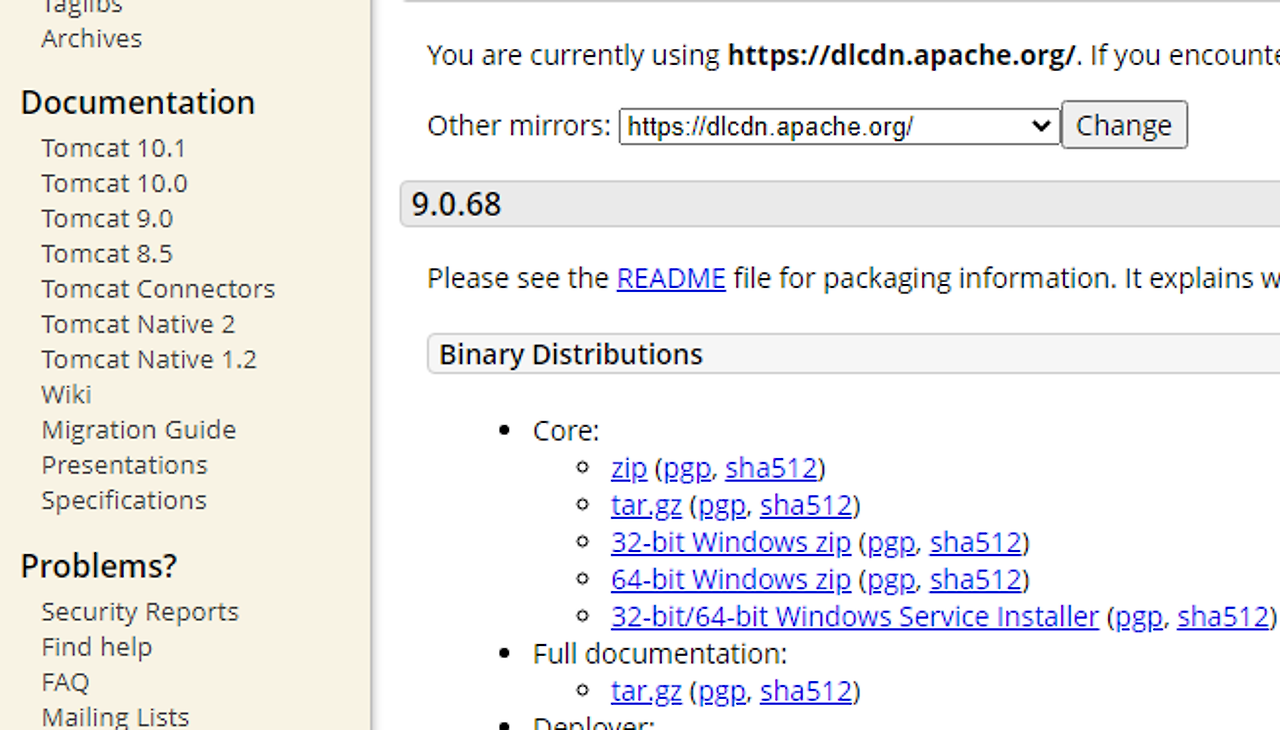
Task: Open pgp for Full documentation tar.gz
Action: click(x=722, y=691)
